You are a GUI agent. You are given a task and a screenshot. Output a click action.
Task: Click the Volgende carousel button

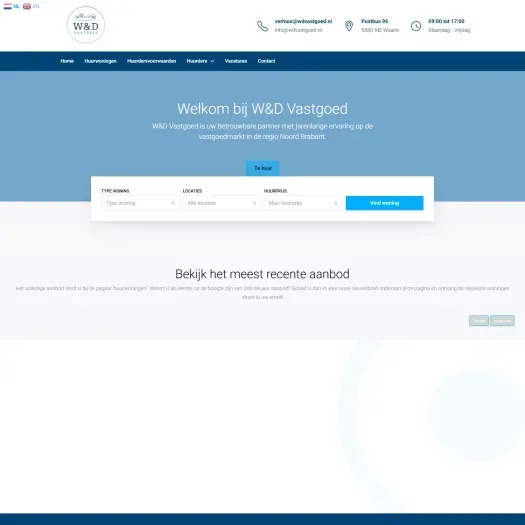coord(502,321)
